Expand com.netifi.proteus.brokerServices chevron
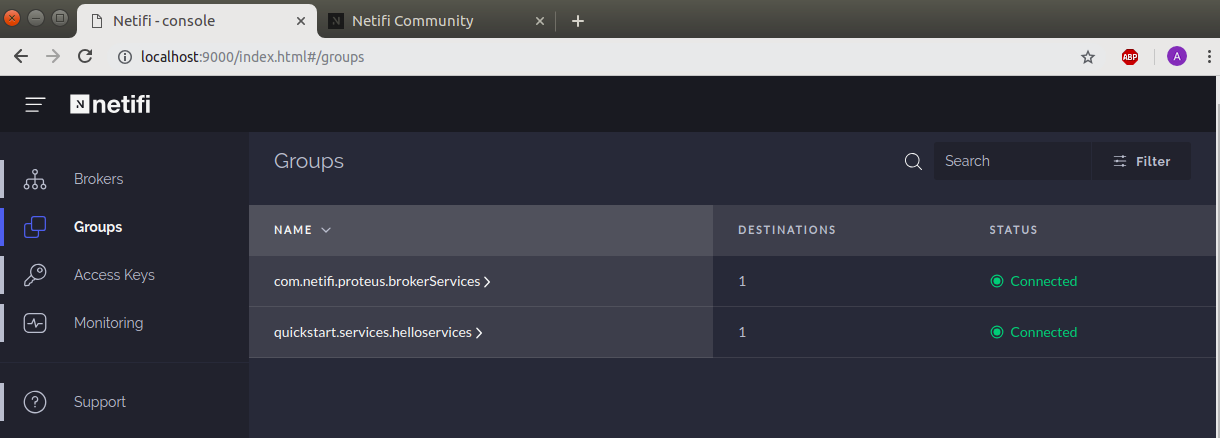This screenshot has width=1220, height=438. (487, 282)
